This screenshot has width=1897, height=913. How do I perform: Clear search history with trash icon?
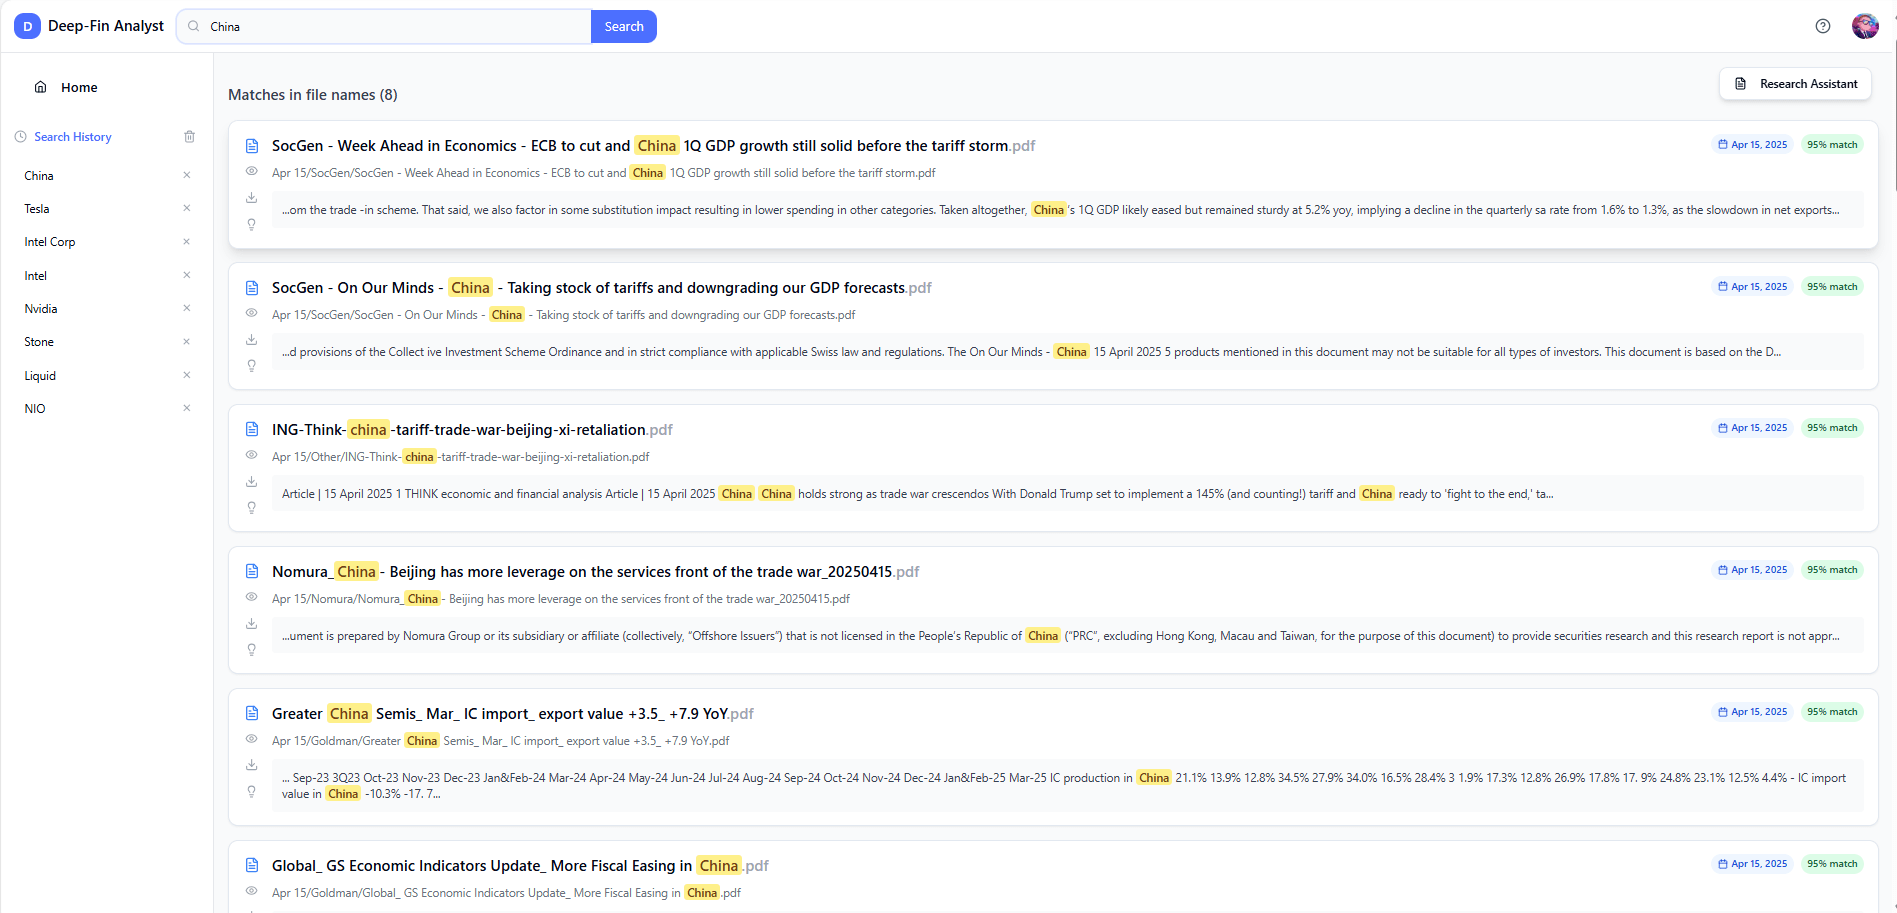(x=189, y=137)
